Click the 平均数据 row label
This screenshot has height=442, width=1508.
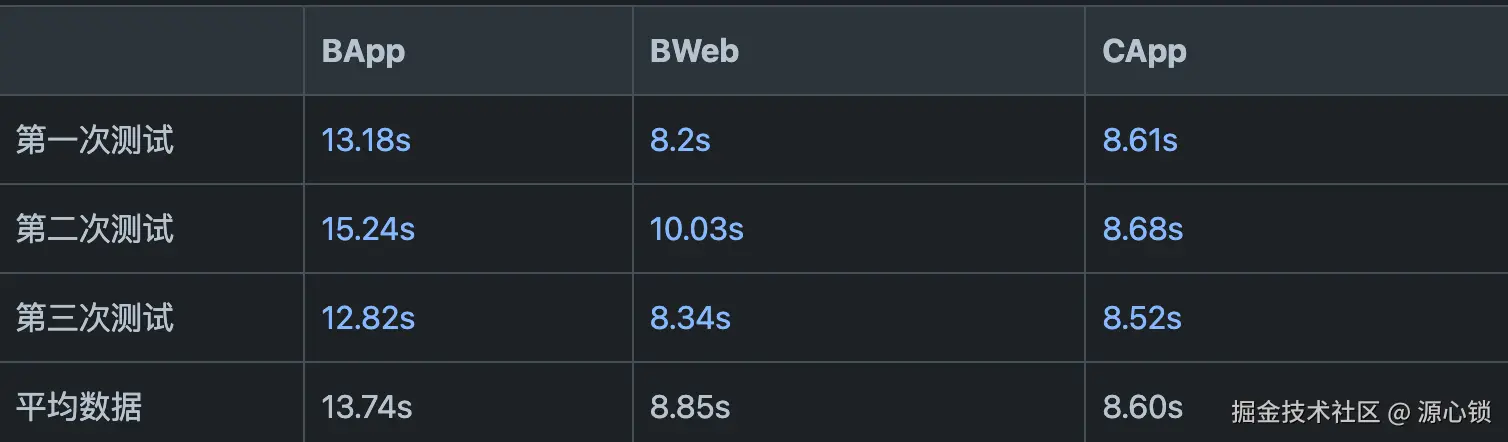click(x=79, y=407)
